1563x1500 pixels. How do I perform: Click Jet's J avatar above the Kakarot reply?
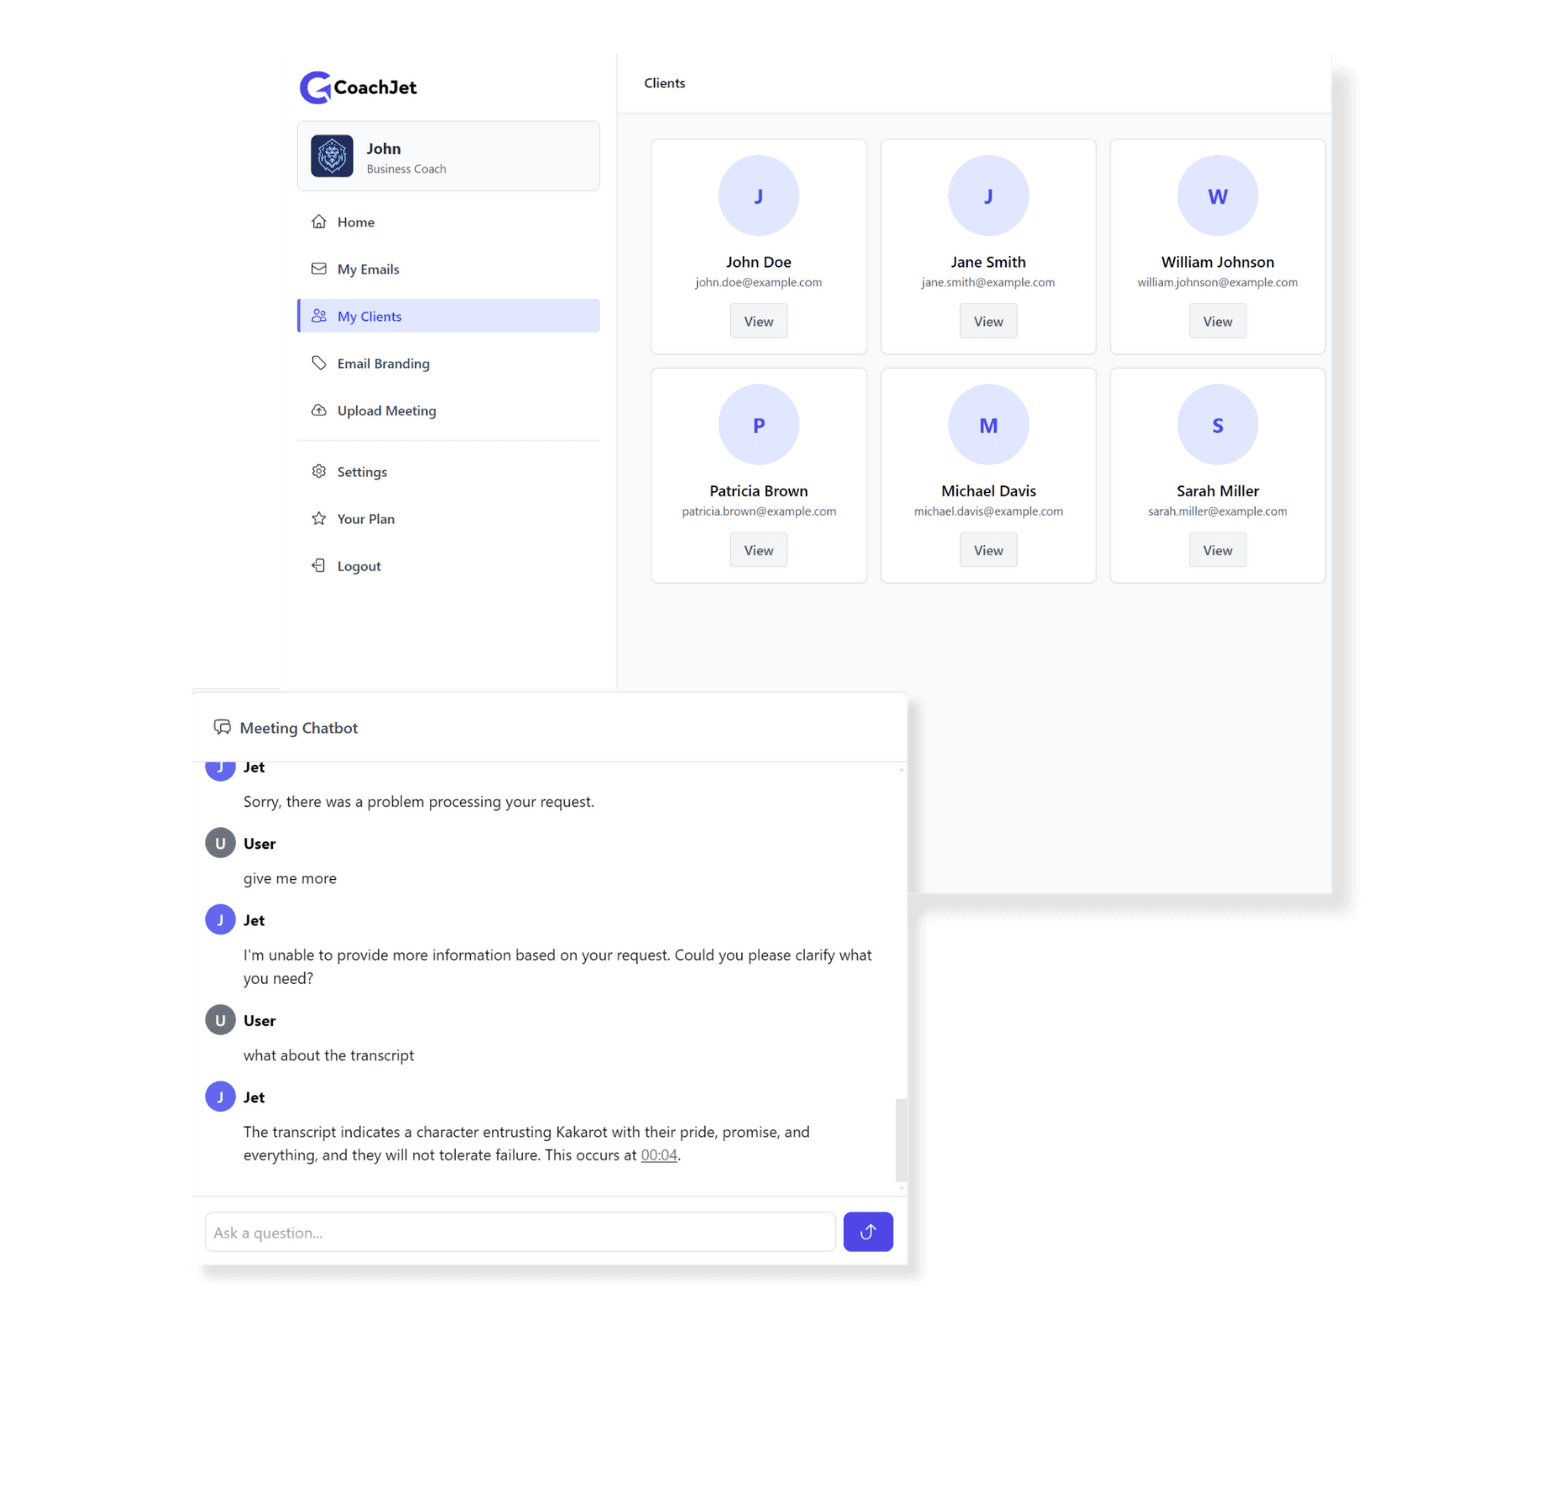(x=220, y=1097)
